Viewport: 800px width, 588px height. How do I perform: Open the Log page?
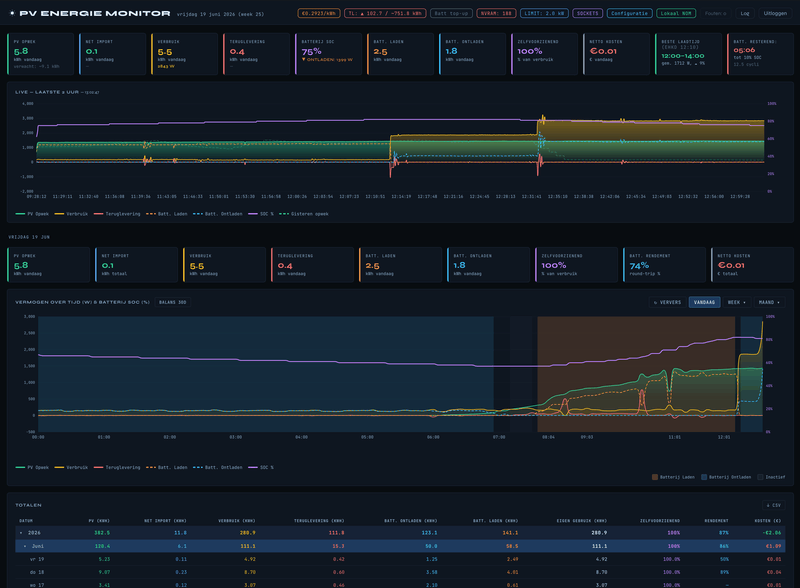(x=745, y=13)
